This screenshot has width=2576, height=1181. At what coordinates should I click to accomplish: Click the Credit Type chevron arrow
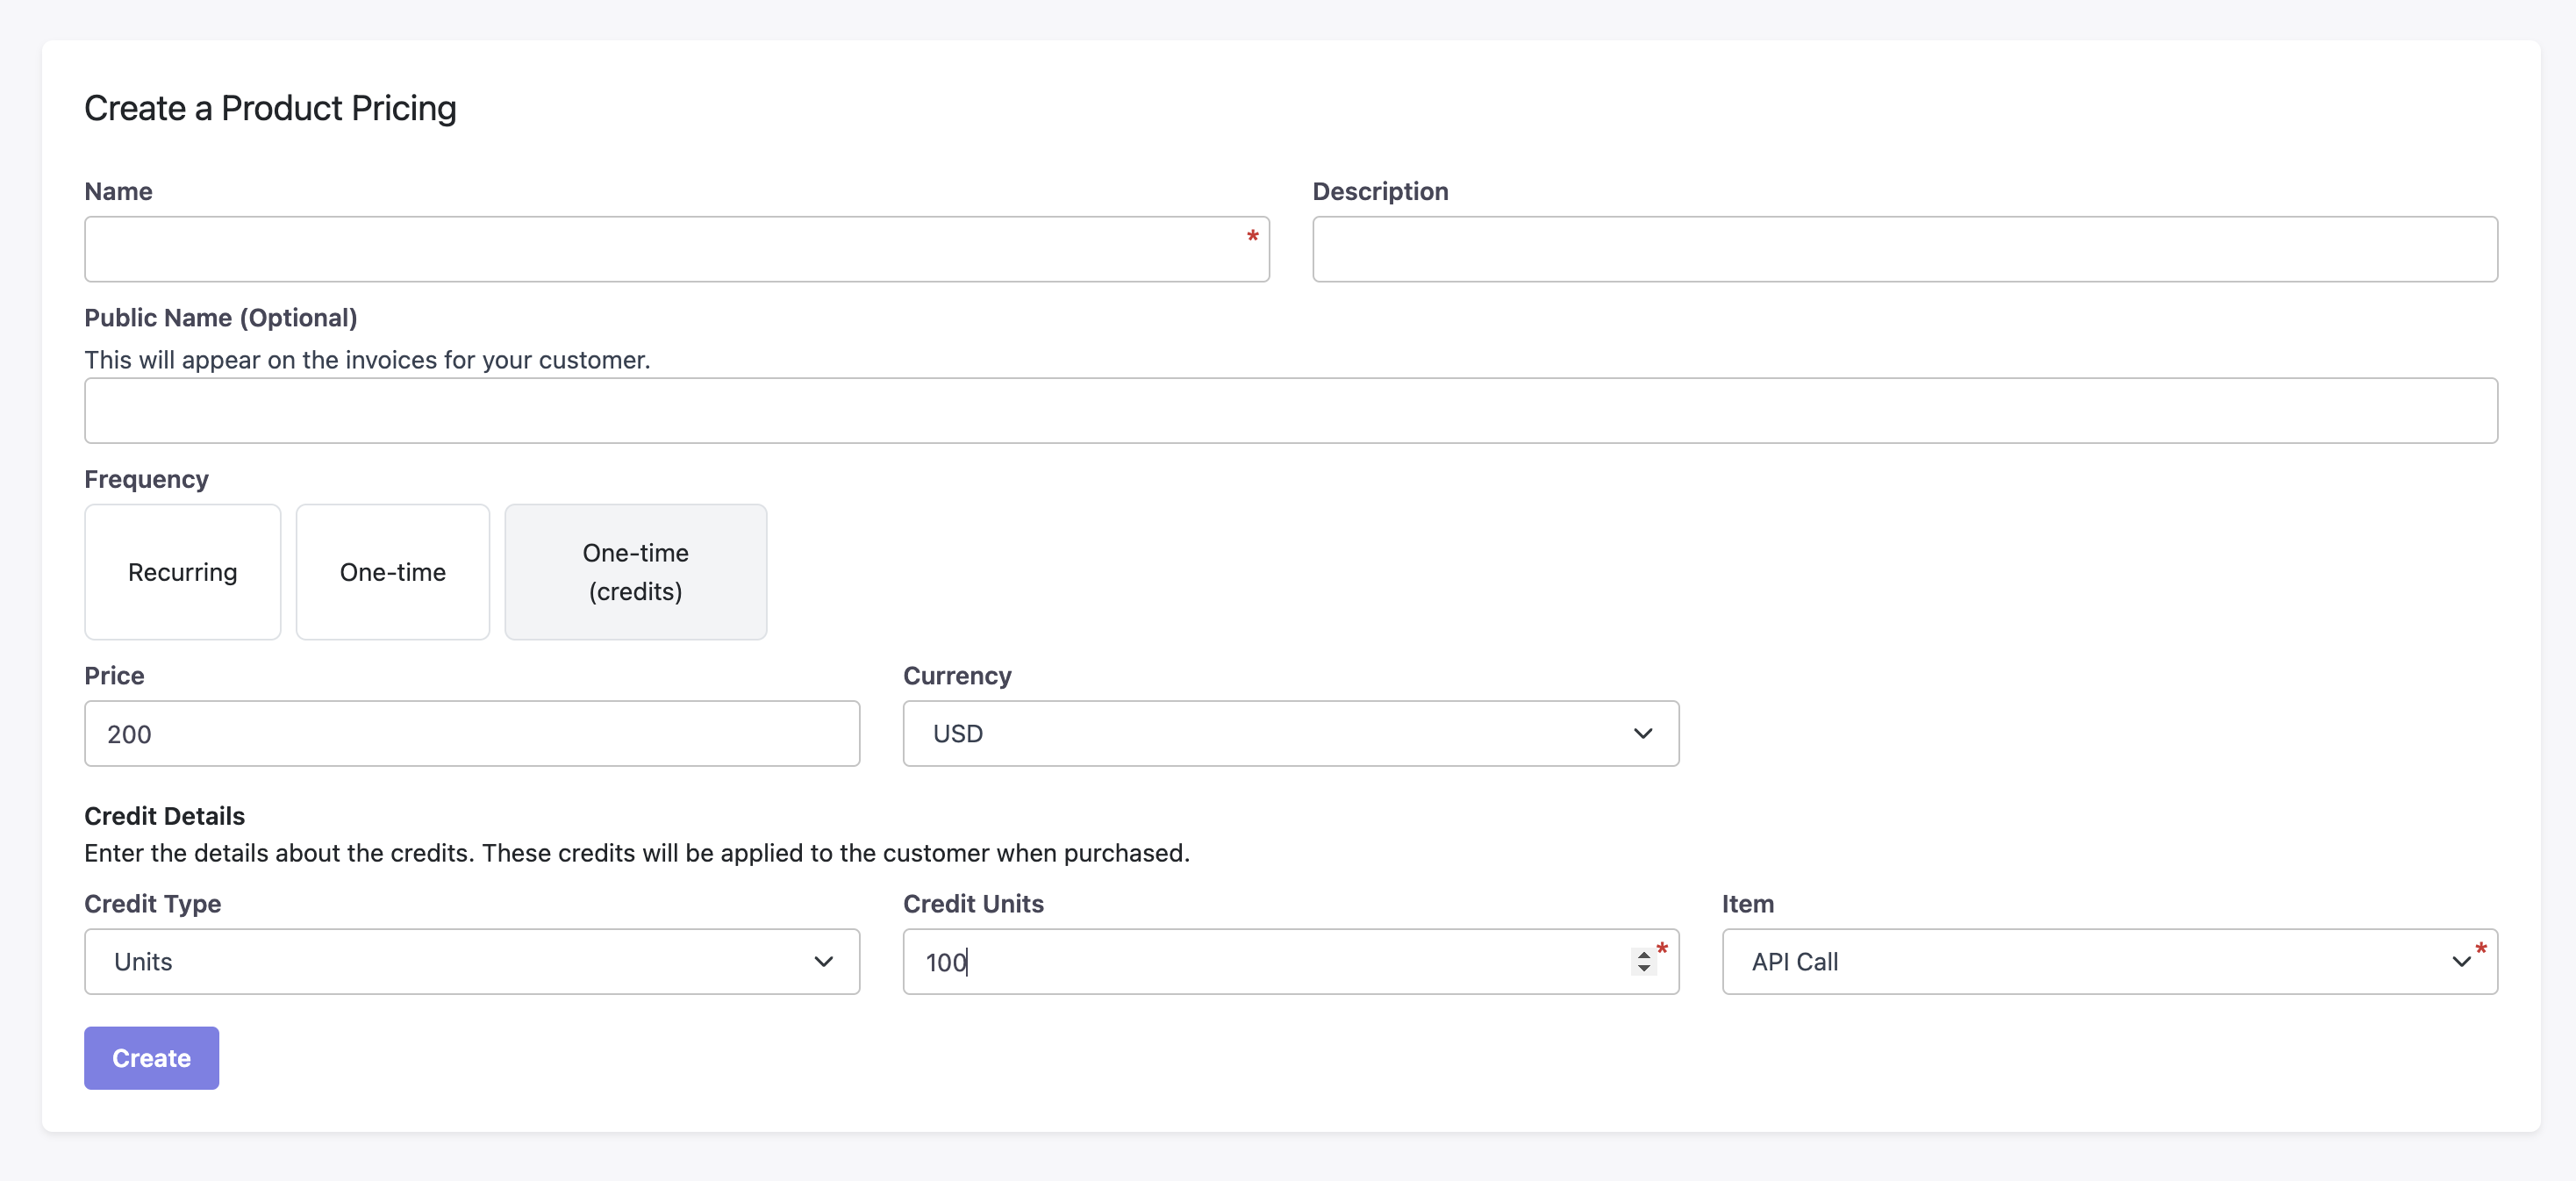[x=823, y=961]
